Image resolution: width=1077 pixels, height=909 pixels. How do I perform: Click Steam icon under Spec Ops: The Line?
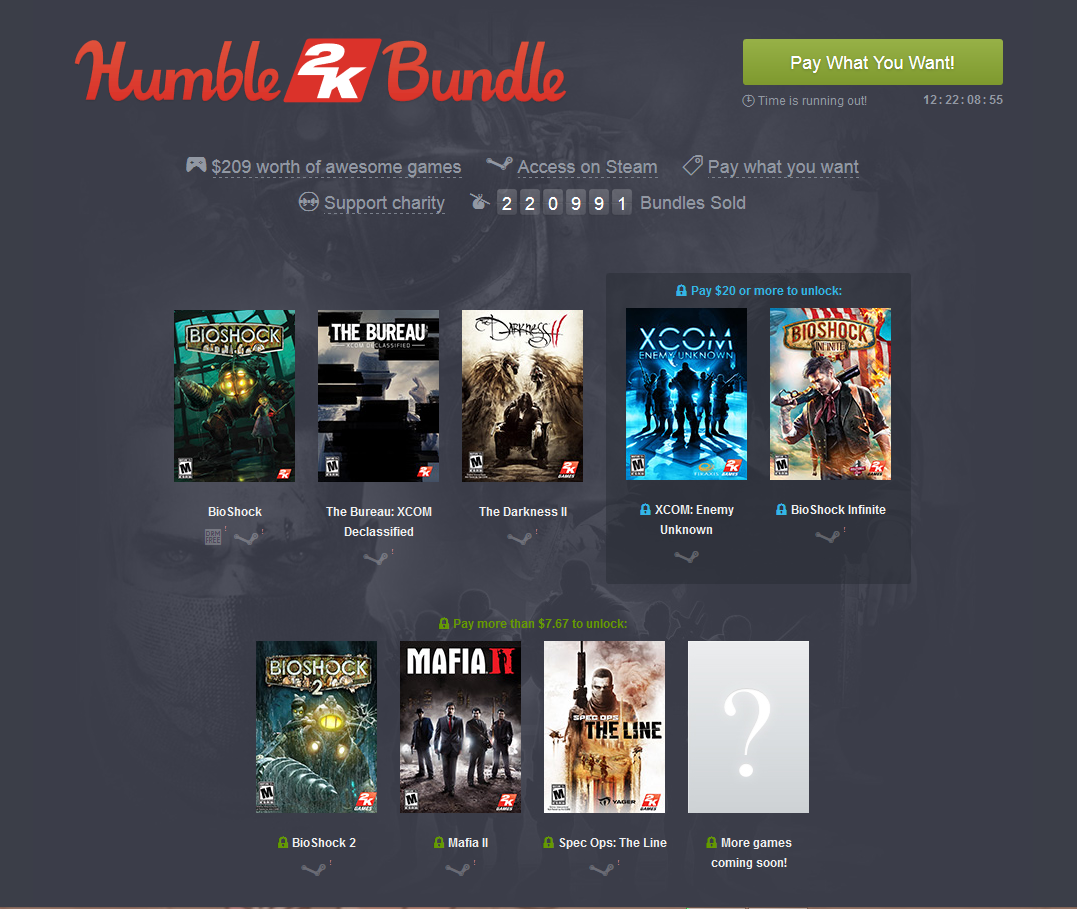coord(602,869)
